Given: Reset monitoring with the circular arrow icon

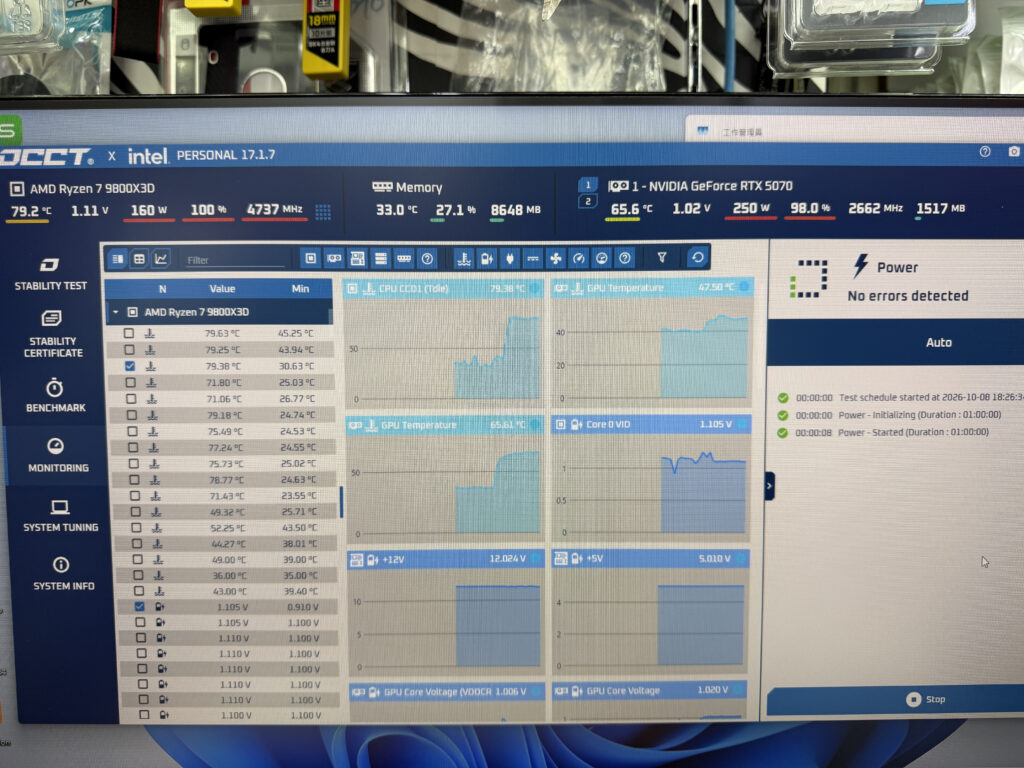Looking at the screenshot, I should [x=697, y=257].
